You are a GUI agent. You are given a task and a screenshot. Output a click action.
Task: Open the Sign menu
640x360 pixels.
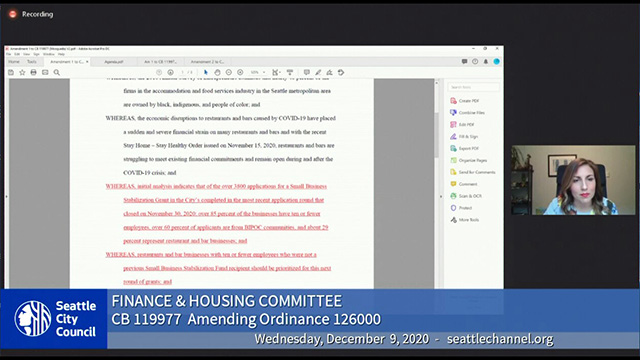click(x=36, y=54)
